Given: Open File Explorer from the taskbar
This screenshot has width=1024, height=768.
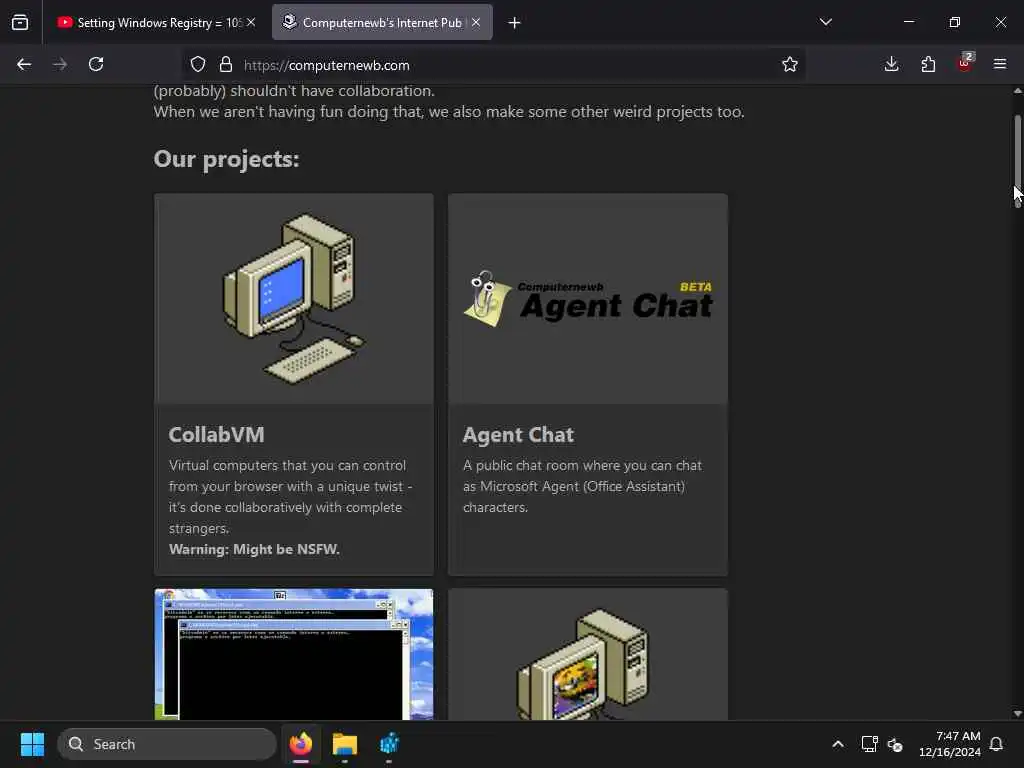Looking at the screenshot, I should click(345, 744).
